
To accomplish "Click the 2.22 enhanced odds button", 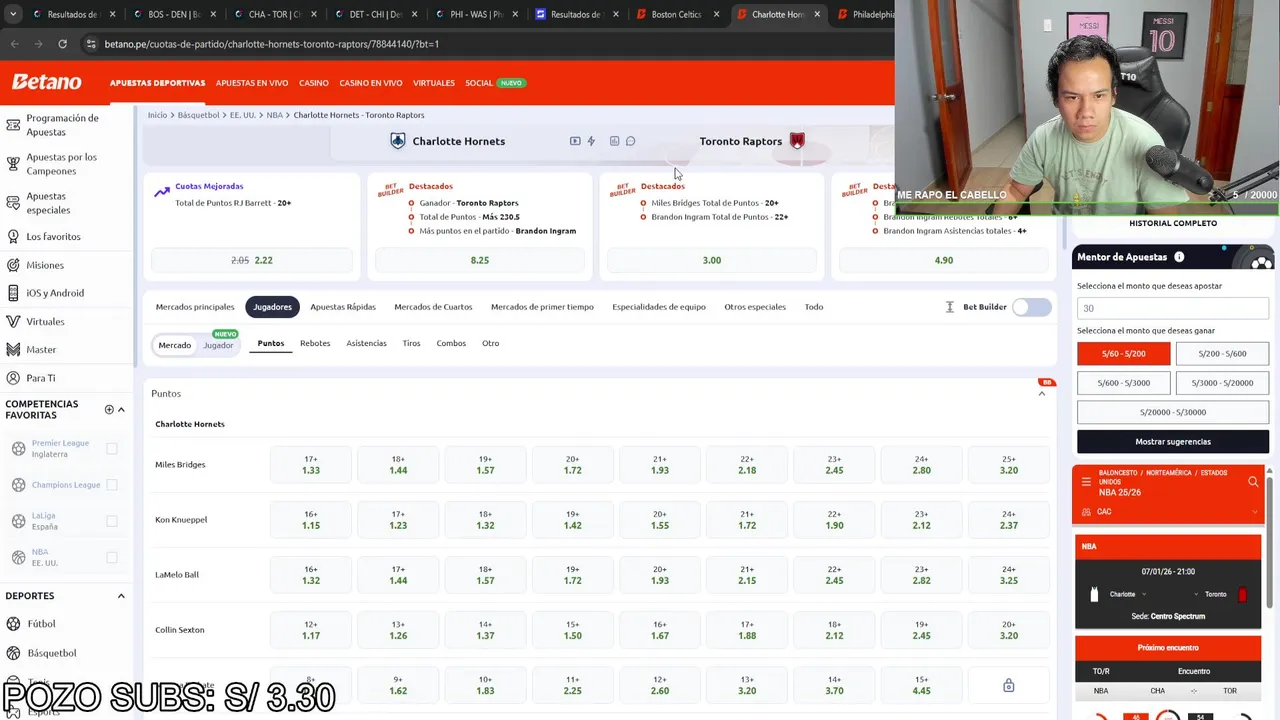I will click(252, 260).
